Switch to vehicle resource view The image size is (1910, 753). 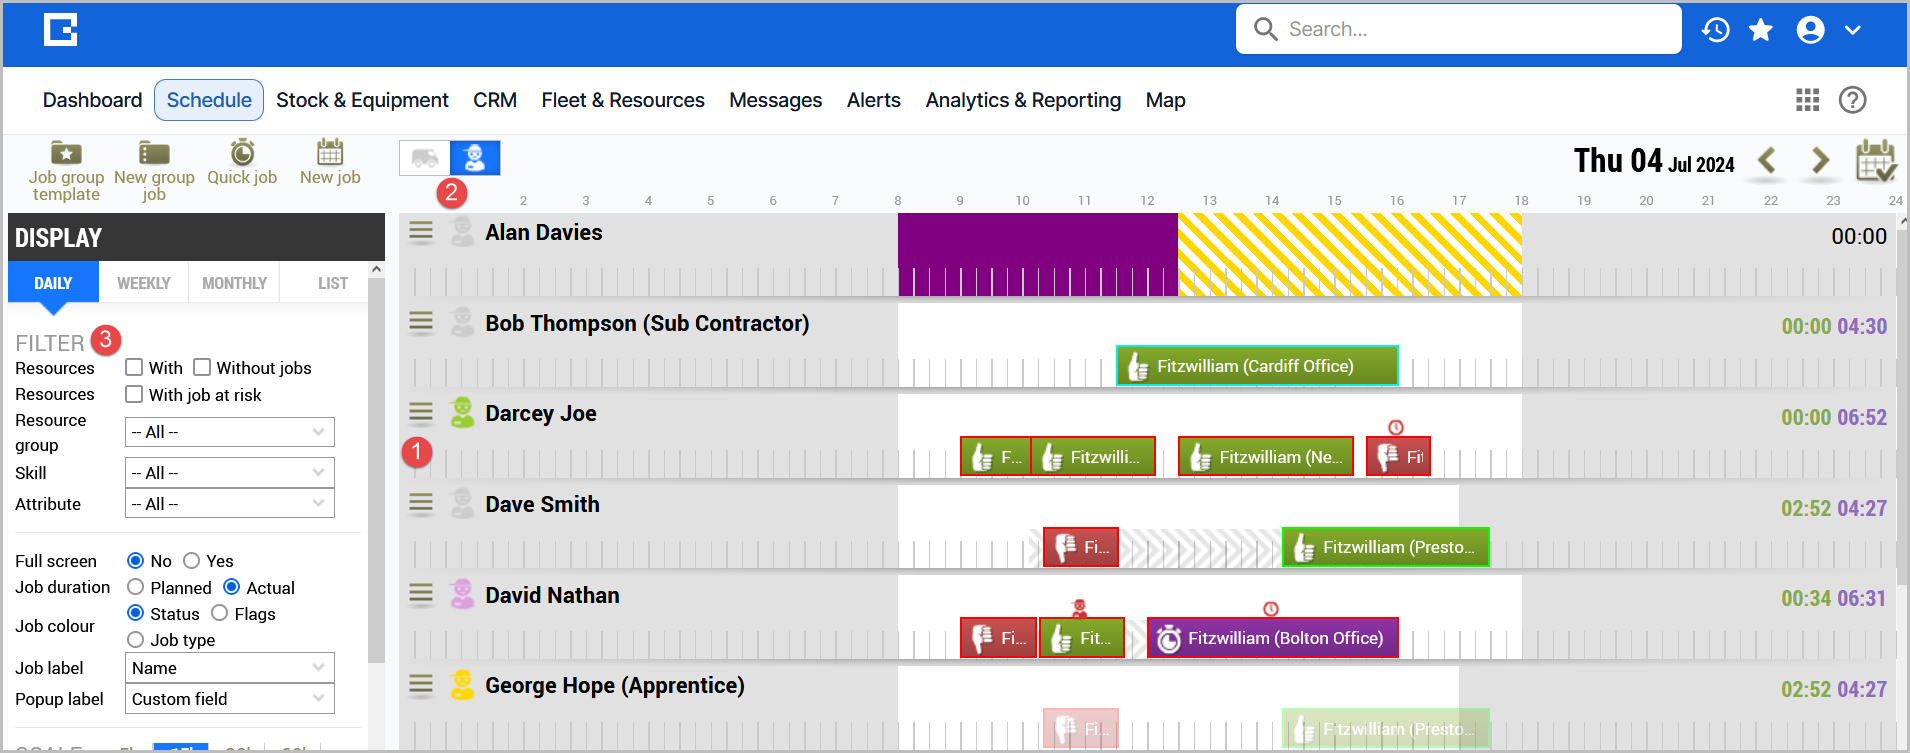(x=425, y=158)
